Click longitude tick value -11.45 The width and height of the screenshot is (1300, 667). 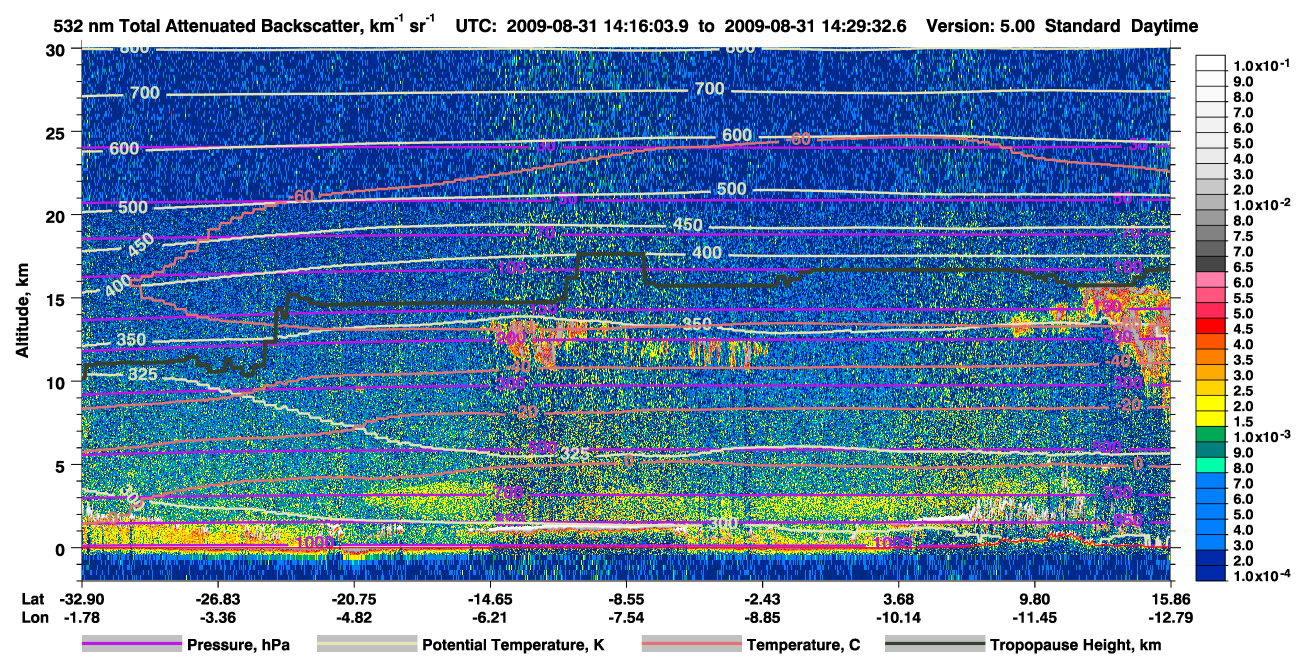click(1035, 617)
